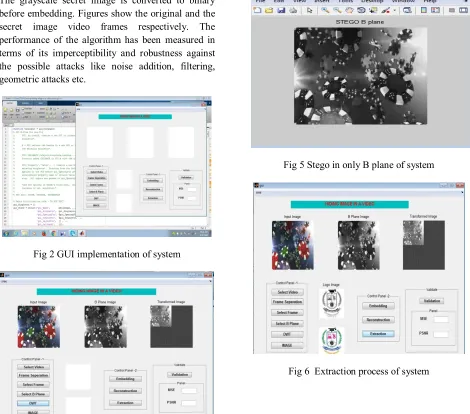The width and height of the screenshot is (470, 414).
Task: Click New Figure icon in MATLAB toolbar
Action: 257,10
